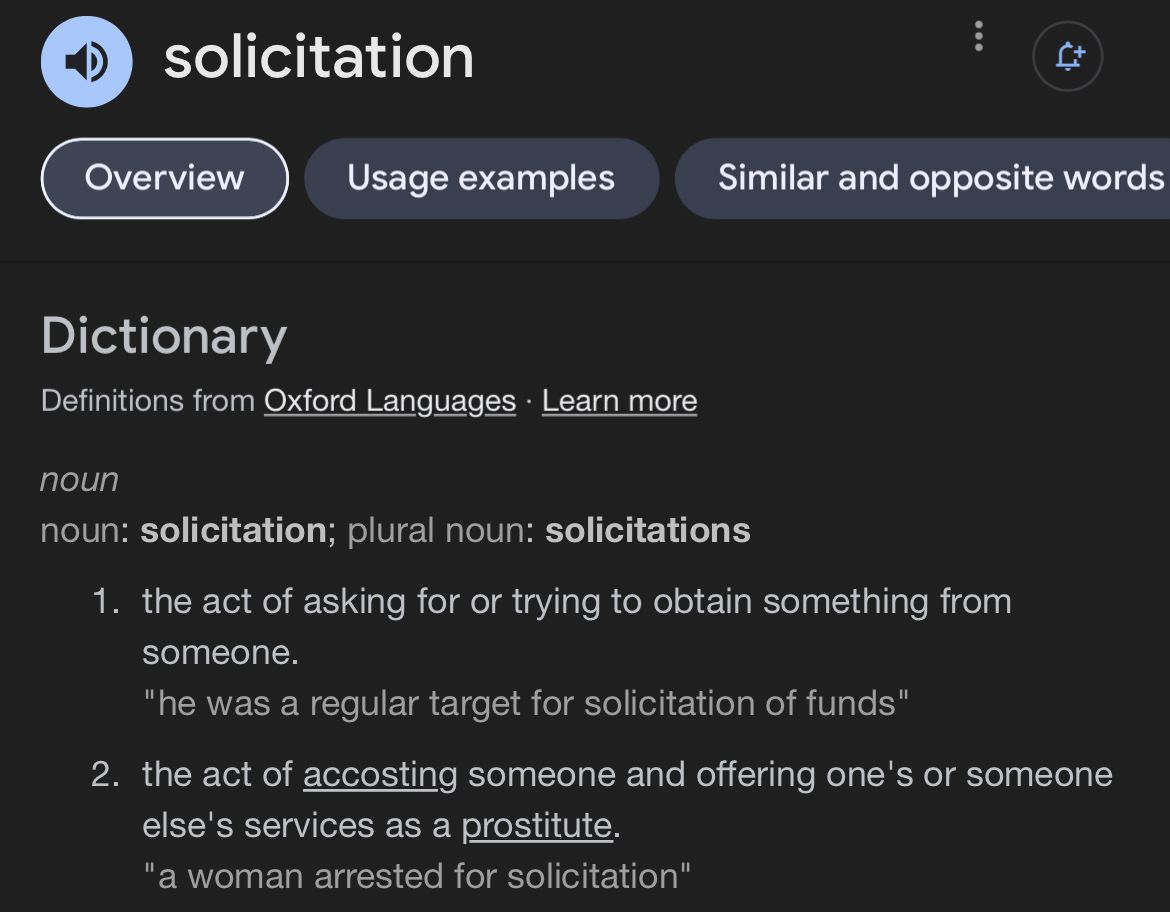Open the Oxford Languages link
The image size is (1170, 912).
[390, 401]
